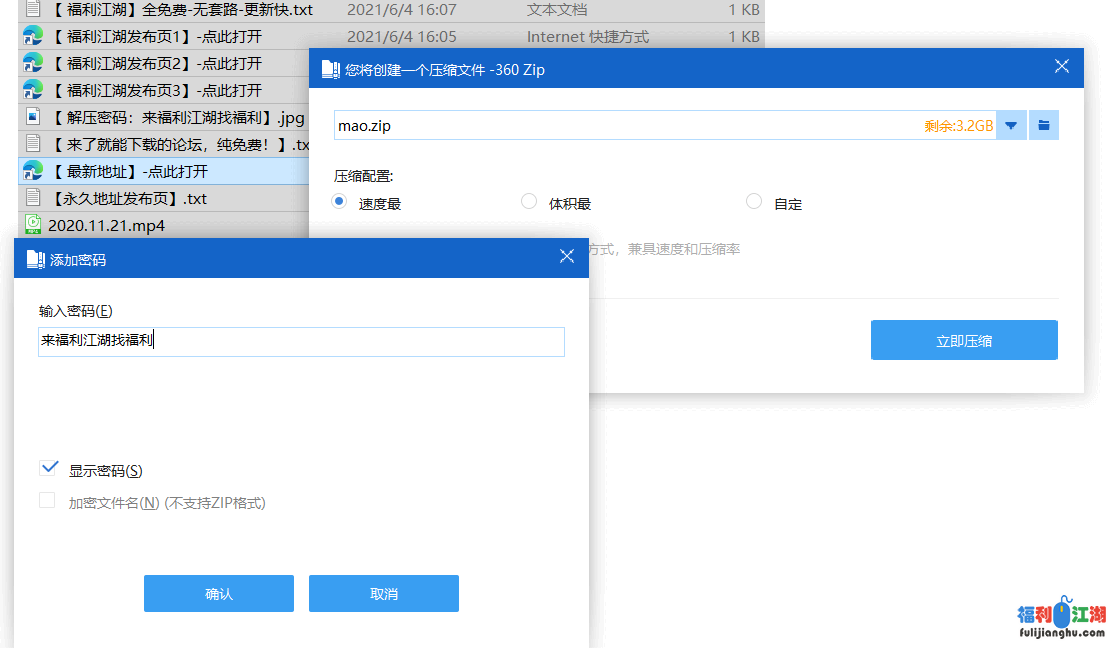Click the 解压密码 jpg image file icon
Screen dimensions: 1117x648
(x=33, y=117)
